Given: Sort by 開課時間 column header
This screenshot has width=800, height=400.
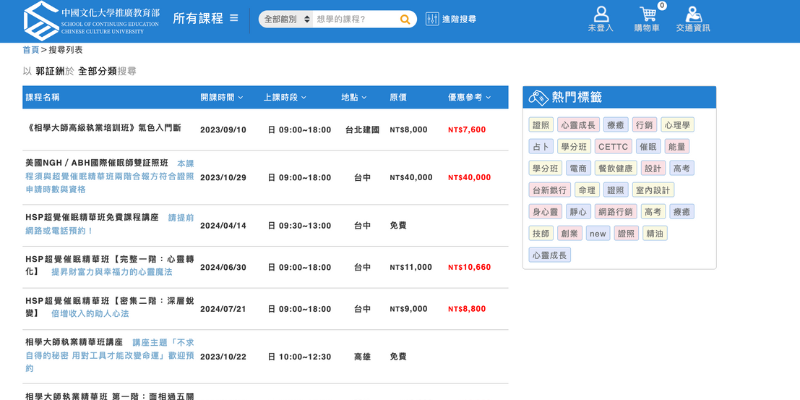Looking at the screenshot, I should coord(221,97).
